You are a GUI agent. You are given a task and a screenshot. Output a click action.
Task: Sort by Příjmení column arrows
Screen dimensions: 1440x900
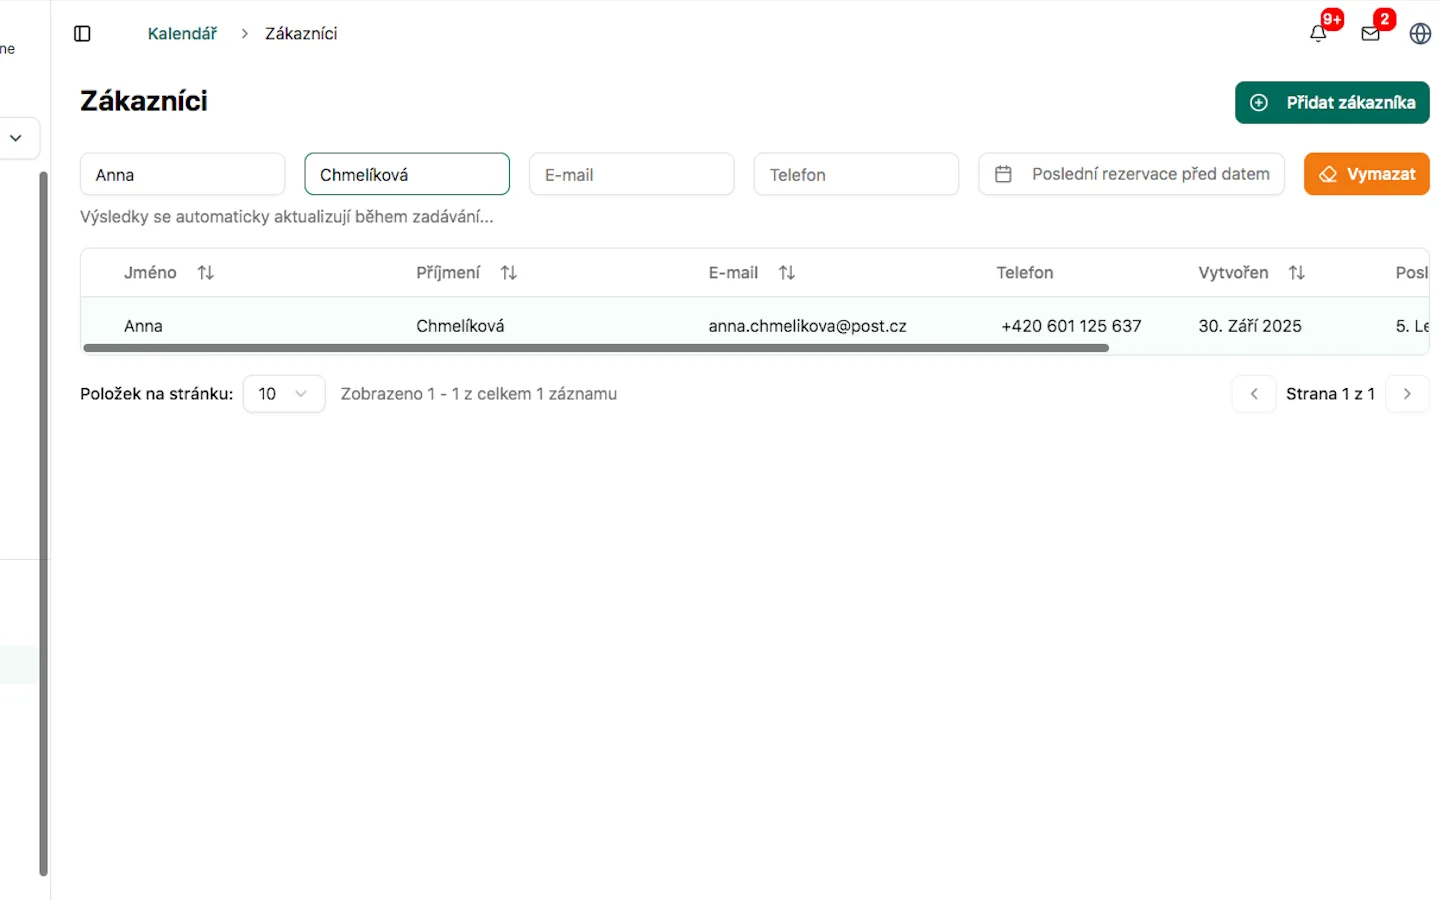(509, 273)
